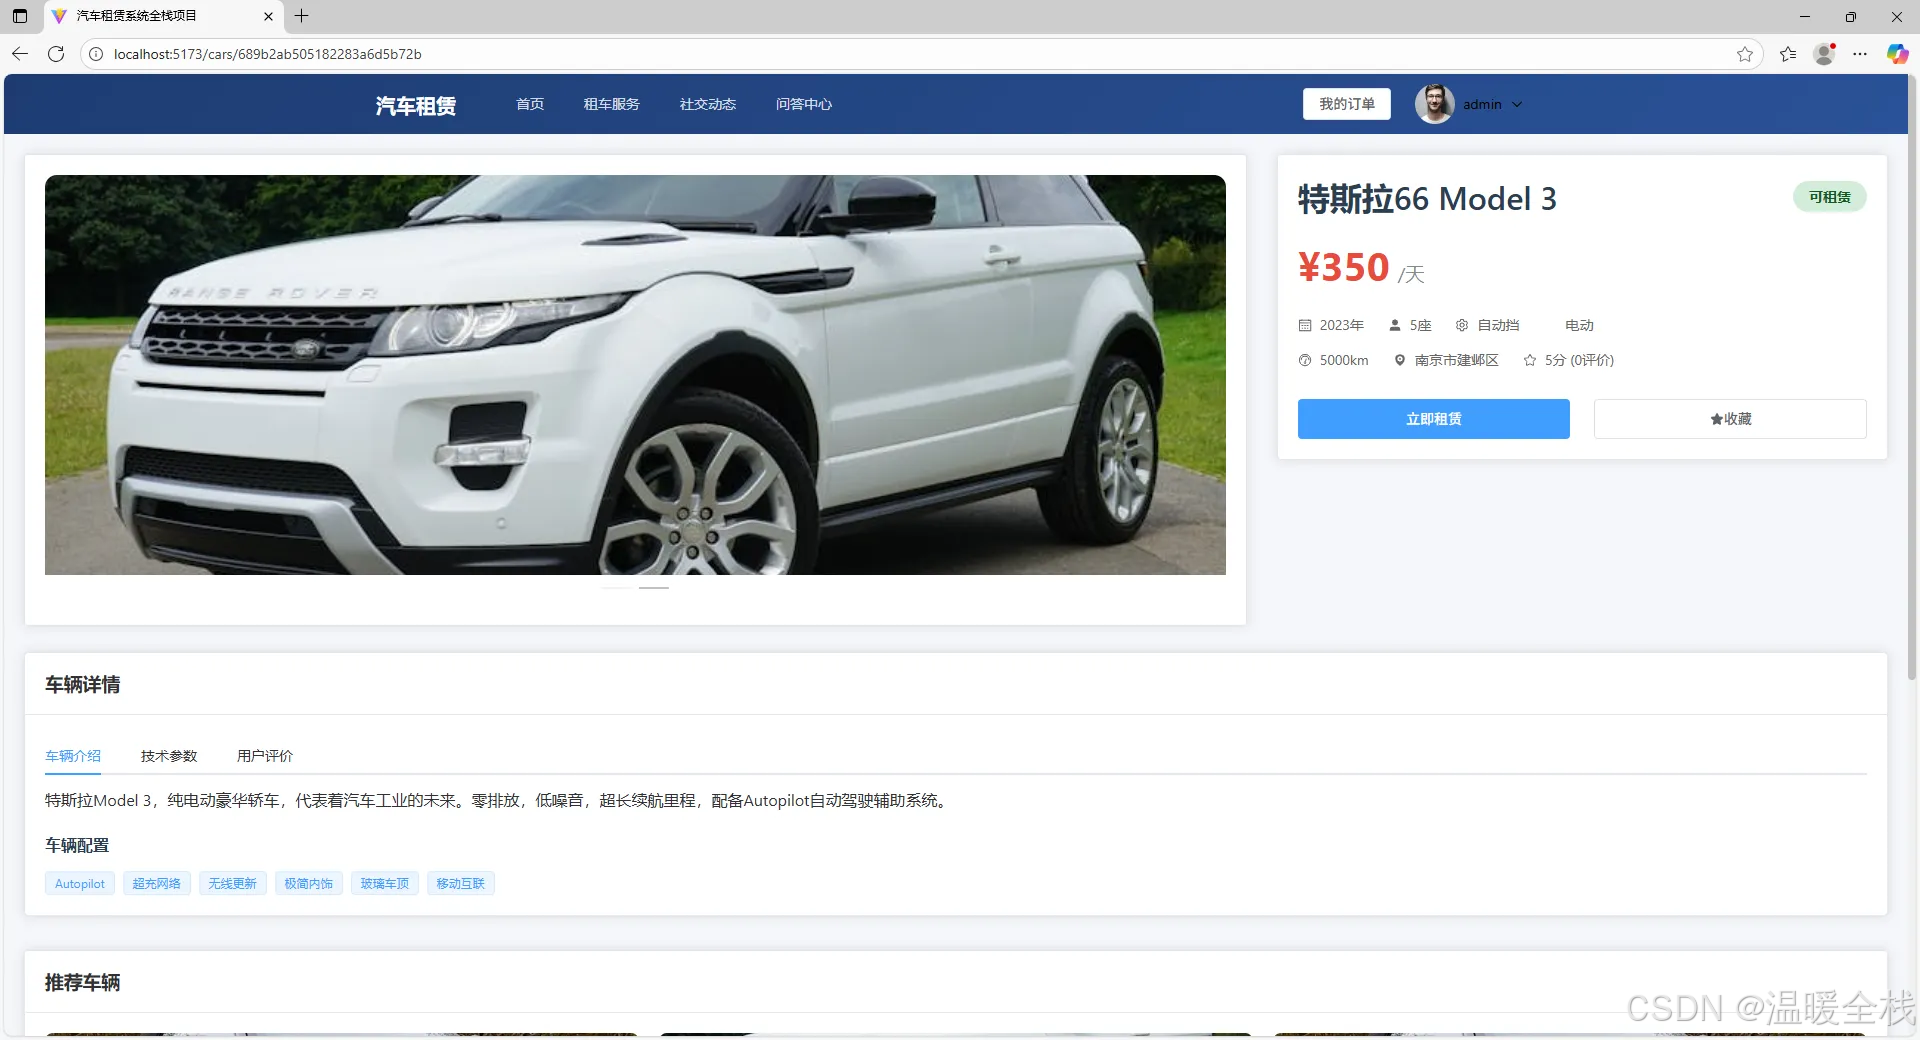The width and height of the screenshot is (1920, 1040).
Task: Click the Autopilot feature tag
Action: click(x=80, y=884)
